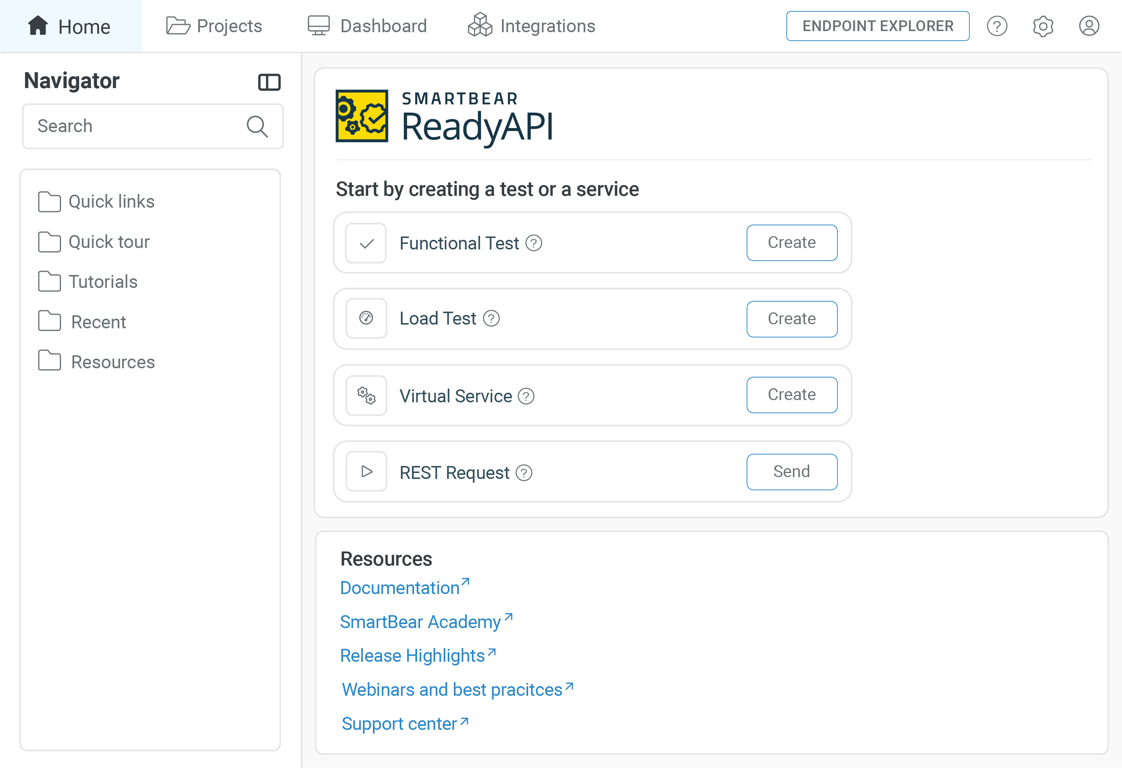Open the Recent folder in Navigator
Screen dimensions: 1122x768
click(97, 321)
